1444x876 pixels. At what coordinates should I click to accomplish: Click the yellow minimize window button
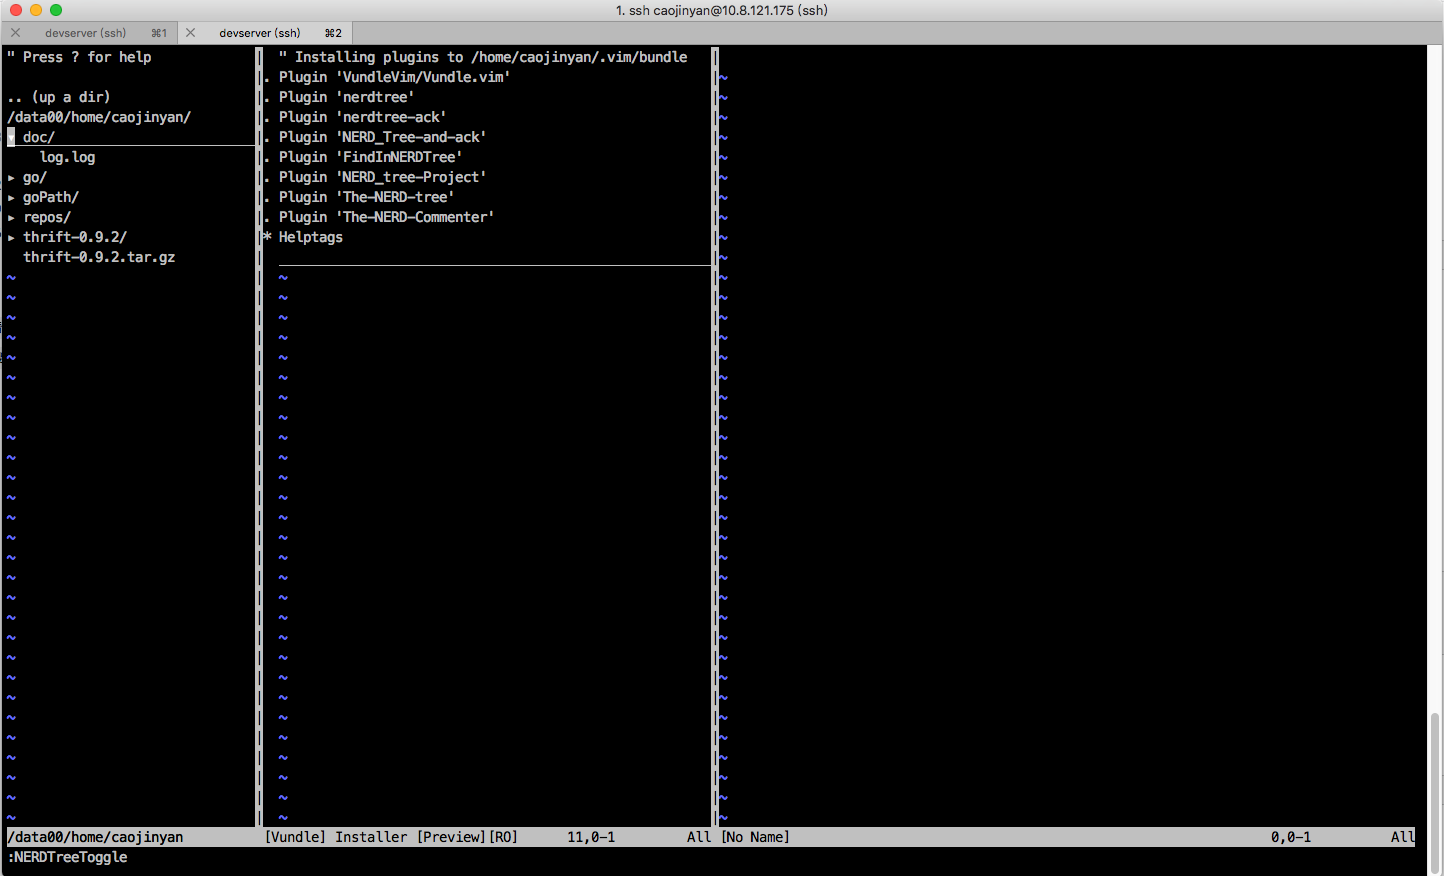(35, 10)
